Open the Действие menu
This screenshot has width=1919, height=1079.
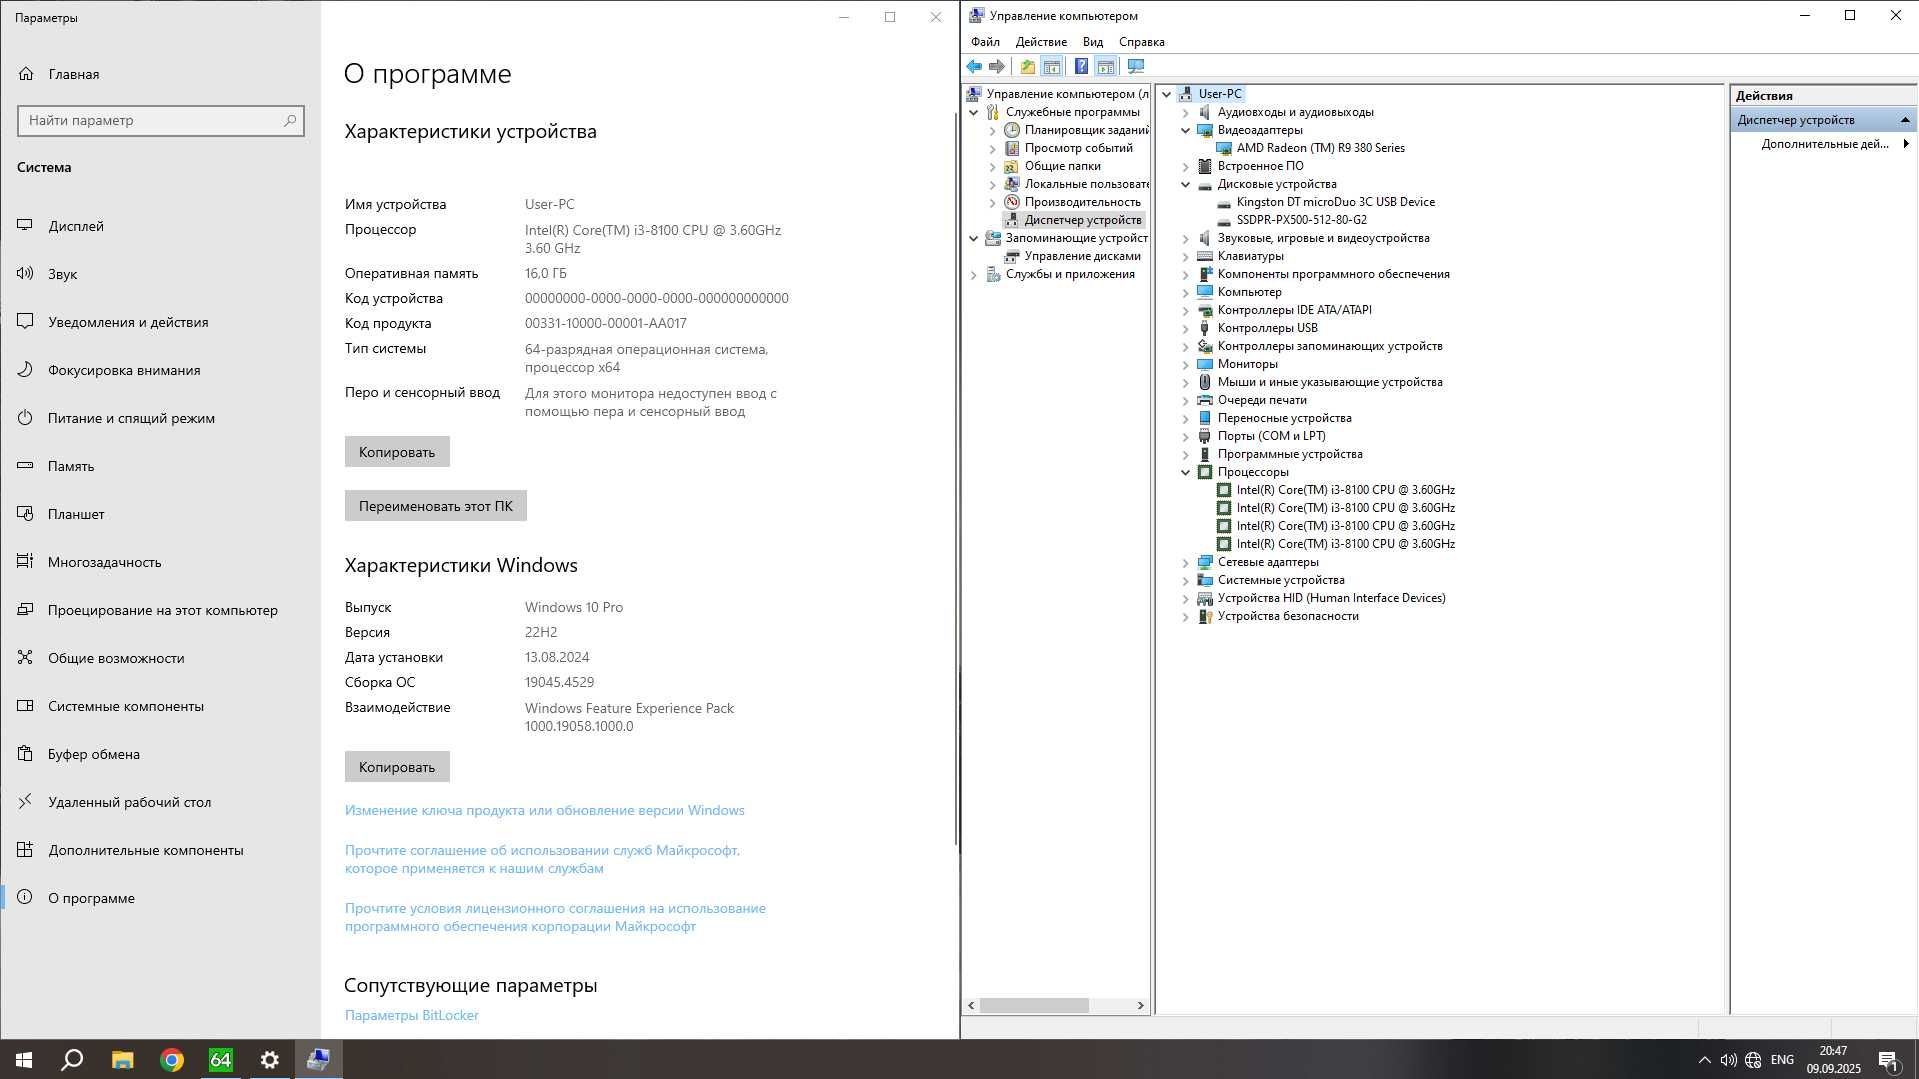[1041, 42]
